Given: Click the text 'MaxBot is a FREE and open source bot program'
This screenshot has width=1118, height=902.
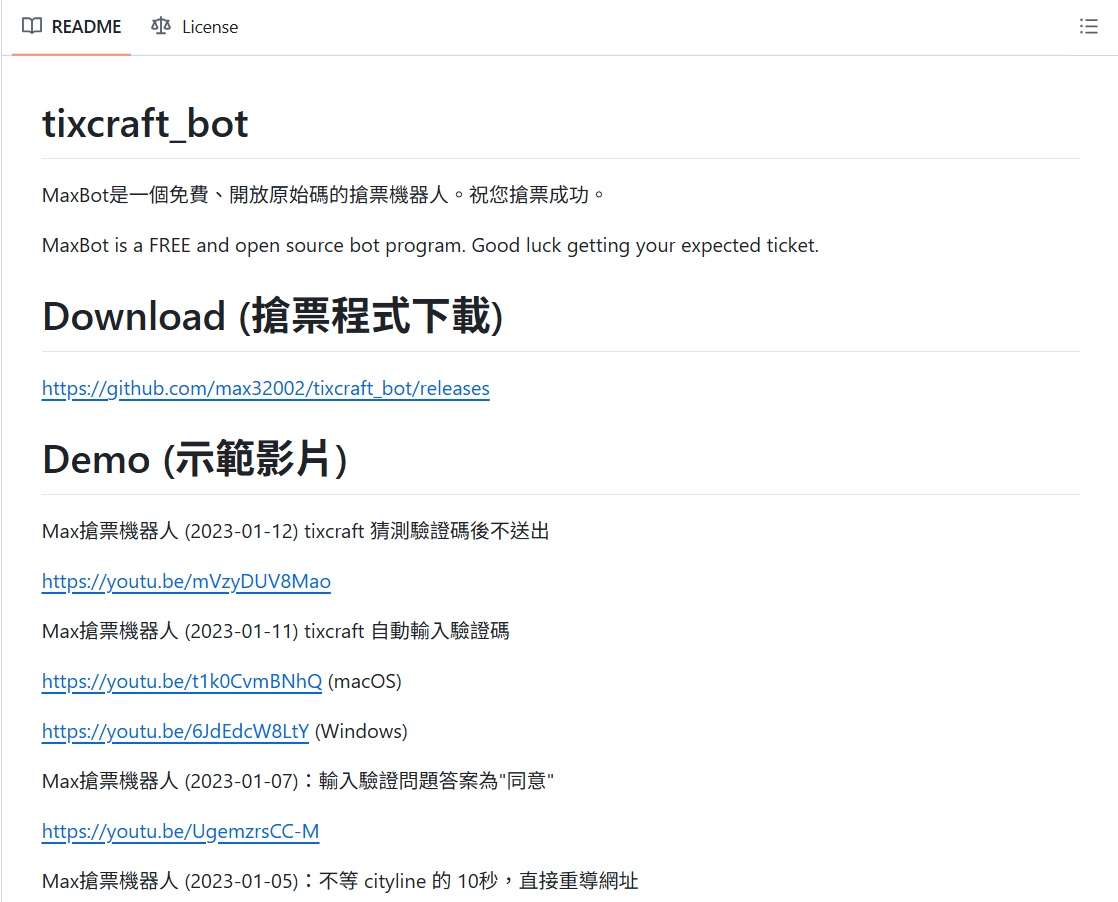Looking at the screenshot, I should coord(254,245).
